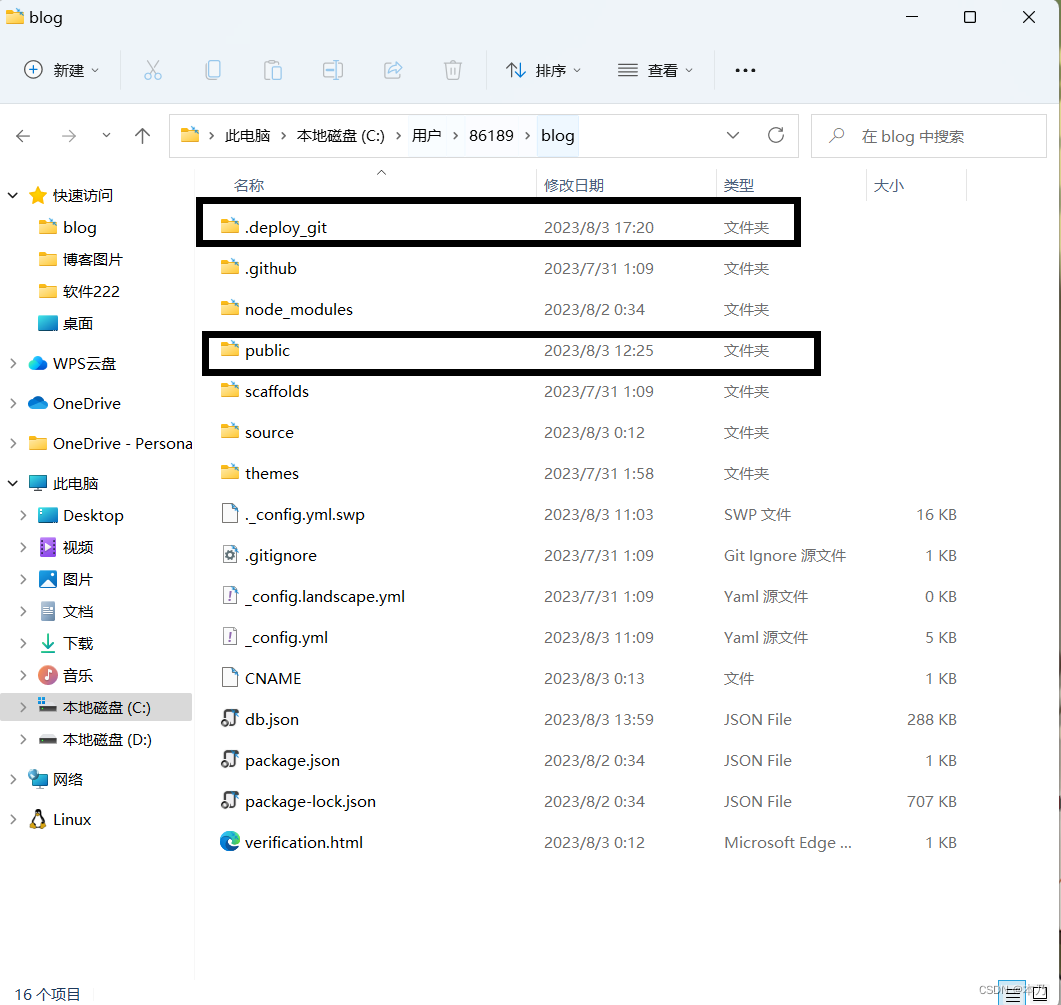
Task: Click the Paste icon in the toolbar
Action: click(272, 69)
